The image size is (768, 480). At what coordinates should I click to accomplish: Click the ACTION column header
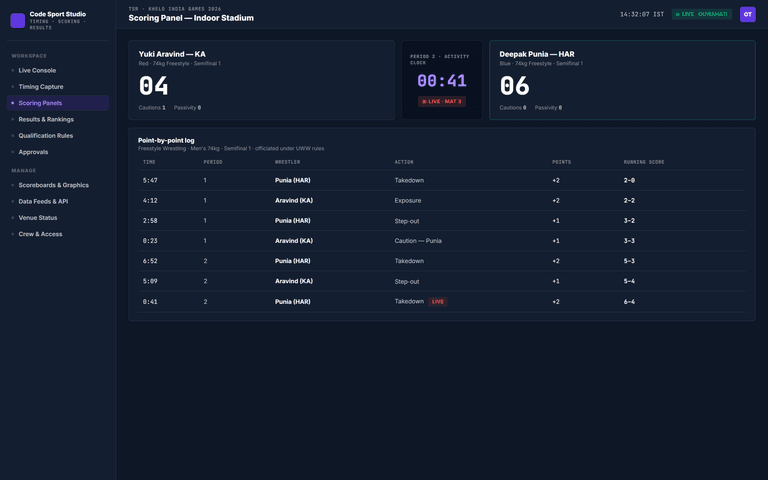pos(404,162)
